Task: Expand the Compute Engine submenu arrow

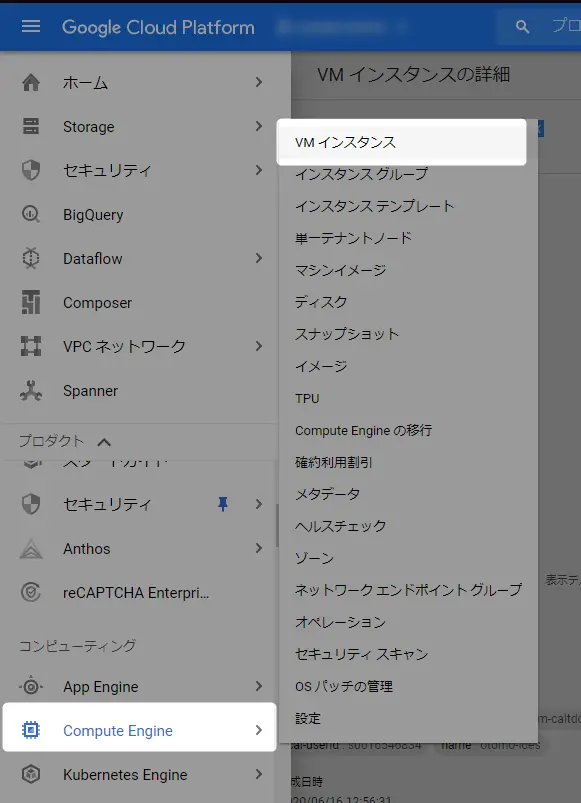Action: point(259,730)
